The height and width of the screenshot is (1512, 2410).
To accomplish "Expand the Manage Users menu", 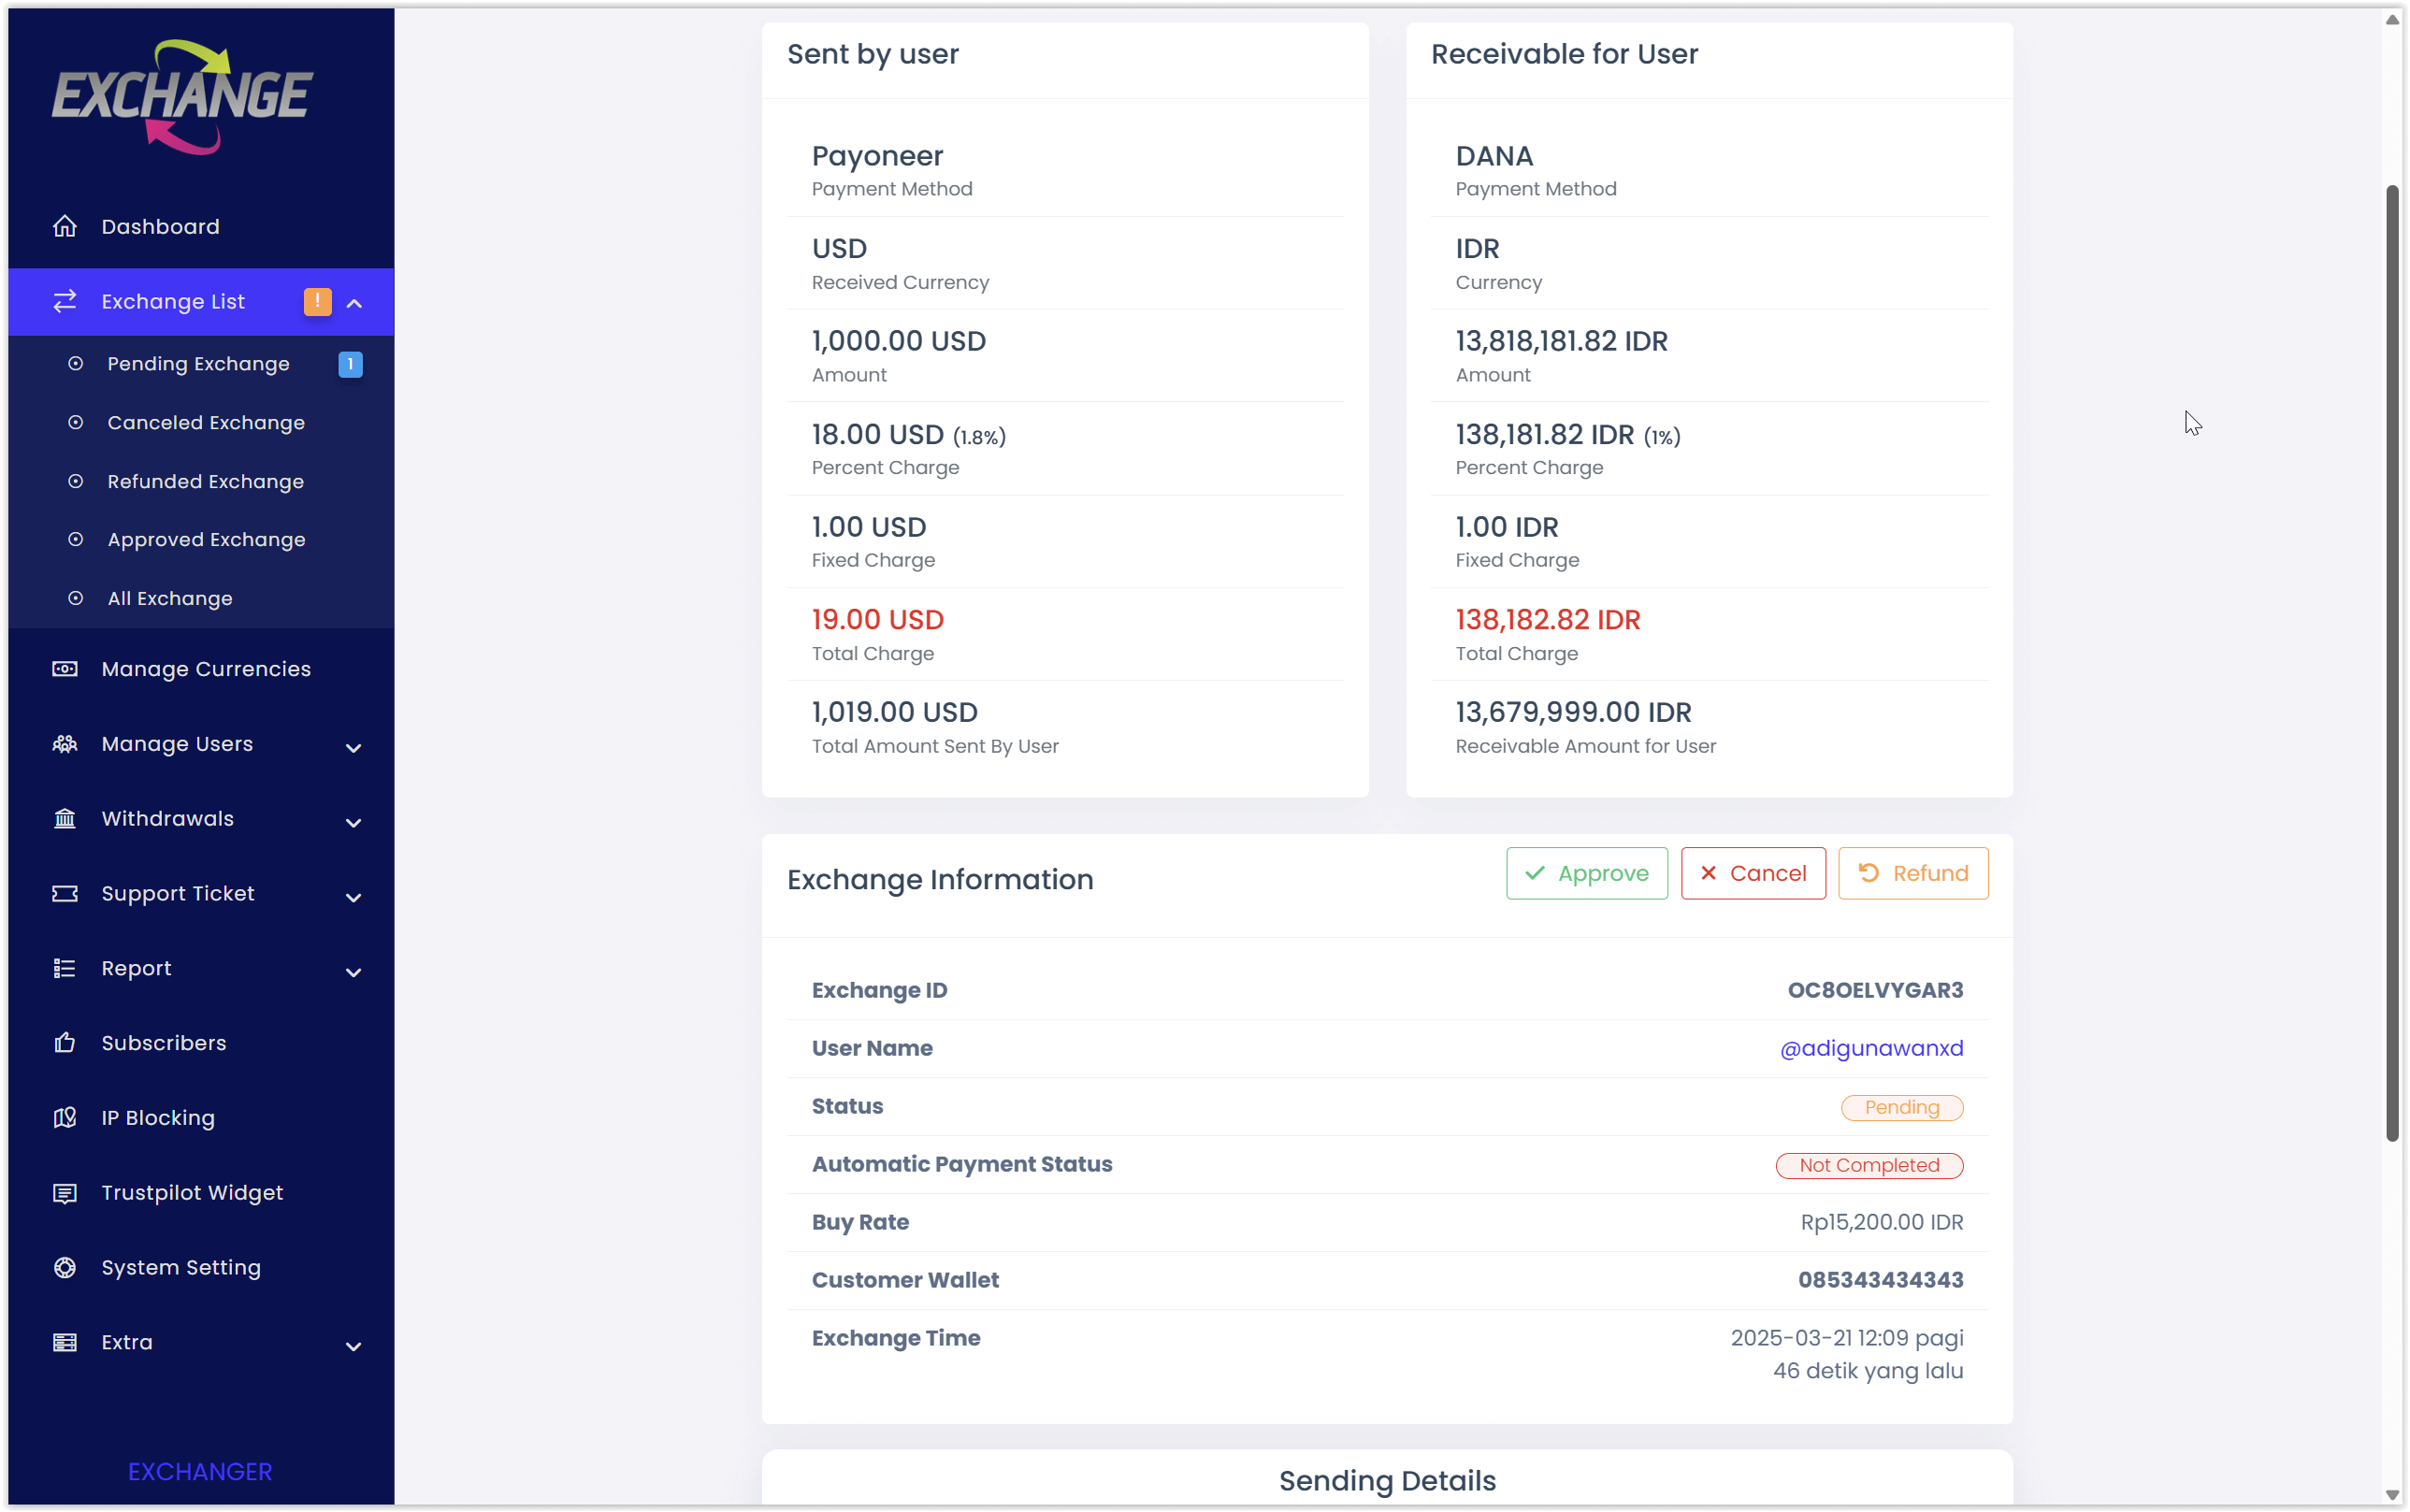I will pyautogui.click(x=353, y=747).
